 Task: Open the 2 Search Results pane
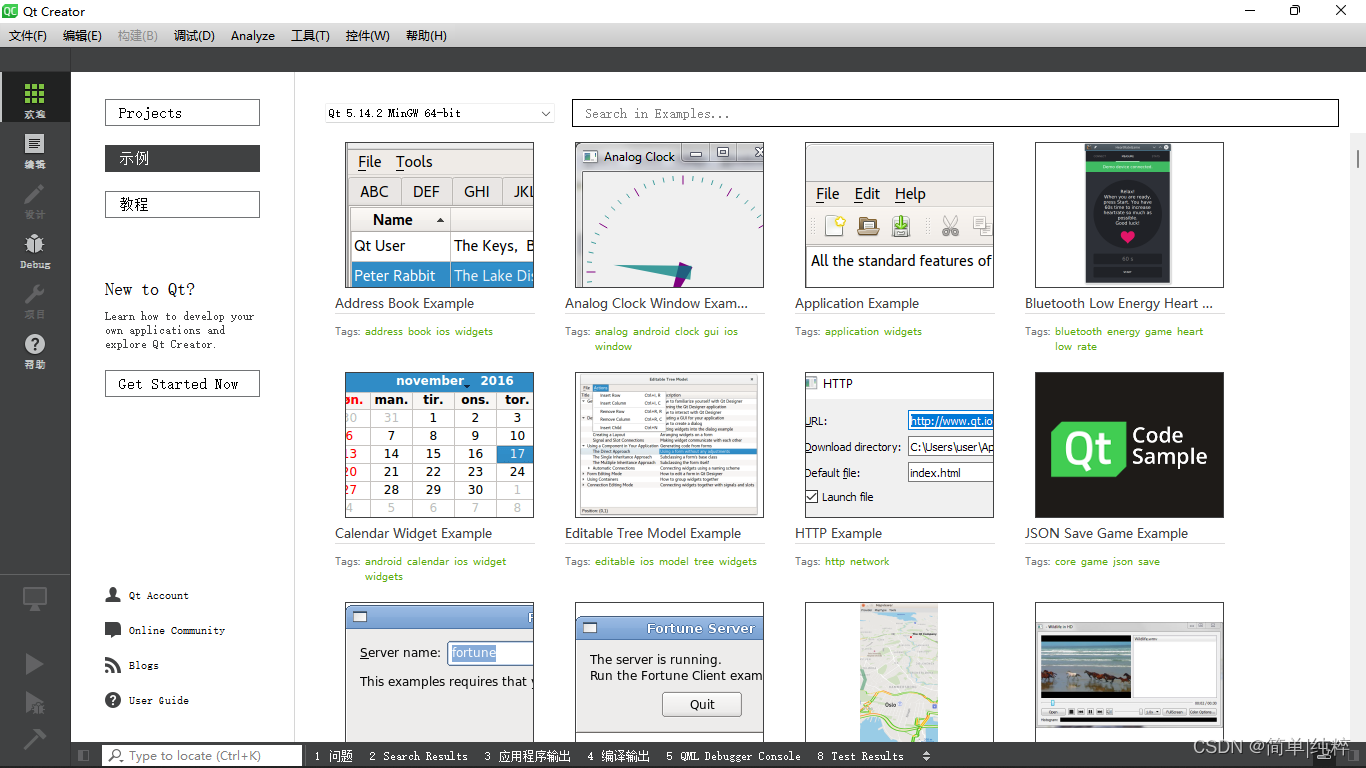(418, 756)
